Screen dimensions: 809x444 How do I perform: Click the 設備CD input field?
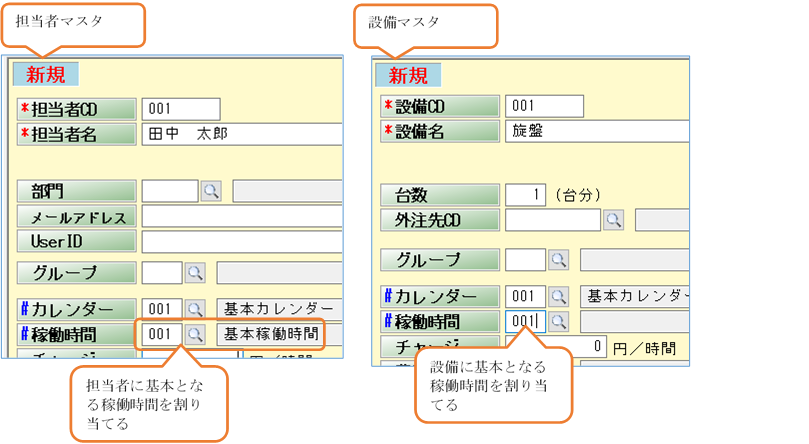(x=544, y=106)
